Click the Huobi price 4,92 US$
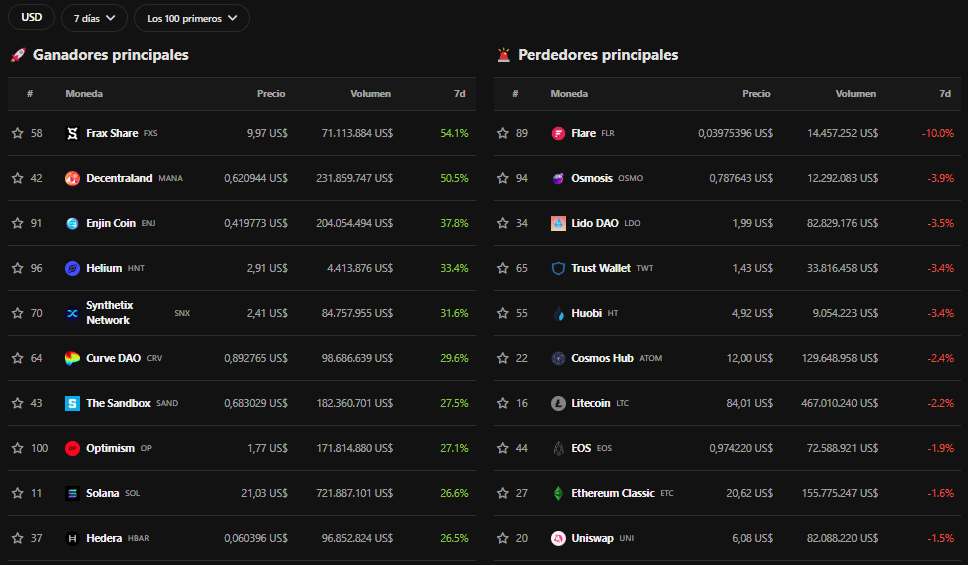 pos(753,313)
